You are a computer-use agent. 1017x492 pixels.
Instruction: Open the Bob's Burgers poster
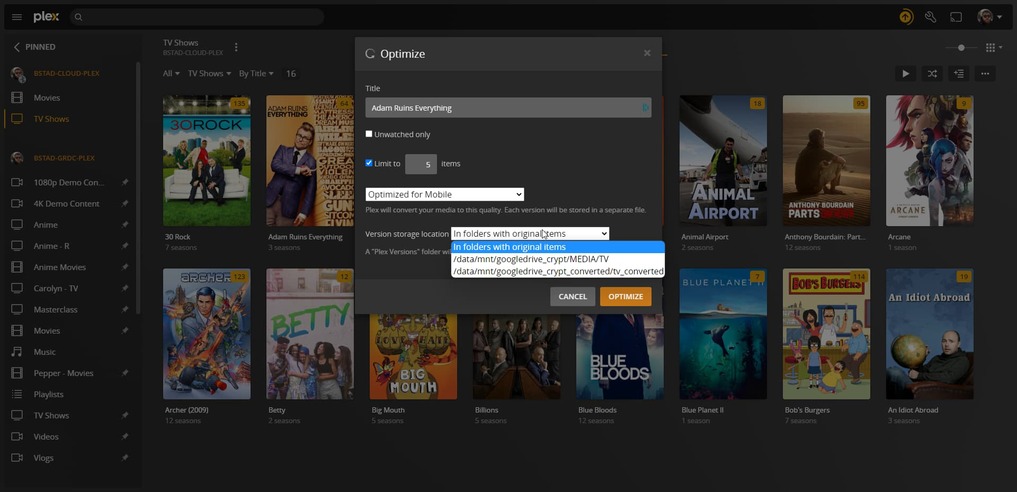pos(826,334)
